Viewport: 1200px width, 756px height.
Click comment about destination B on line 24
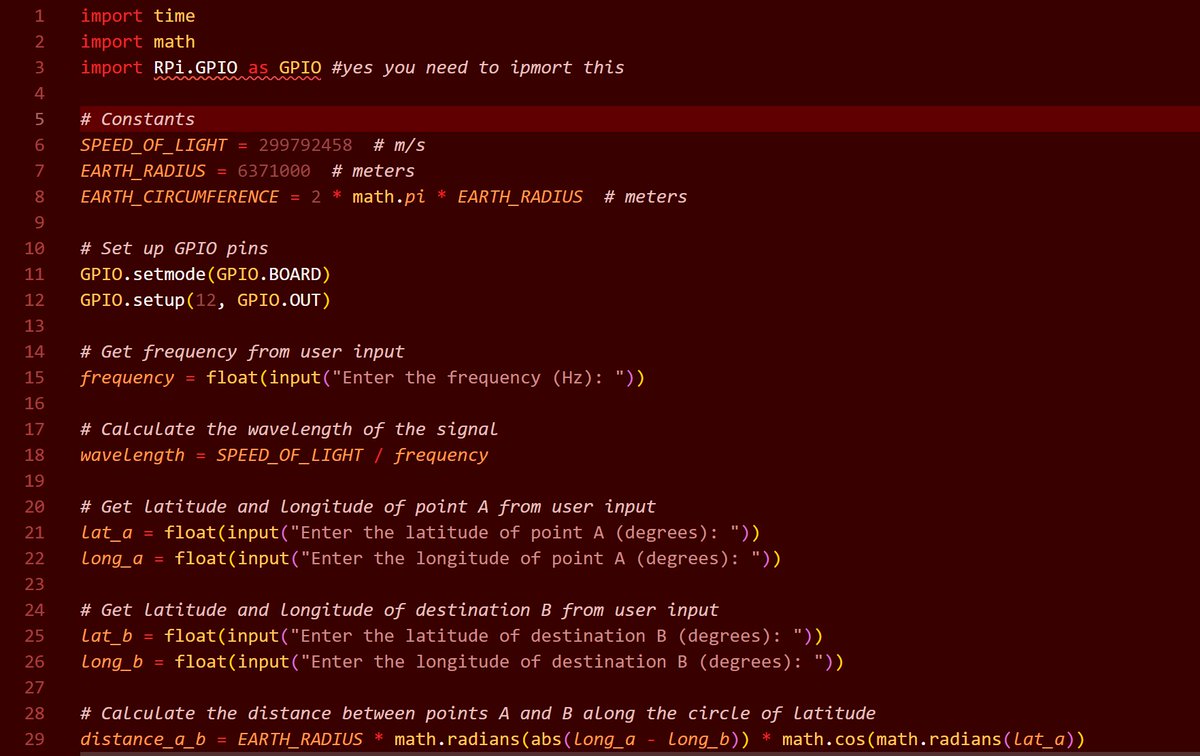tap(400, 610)
